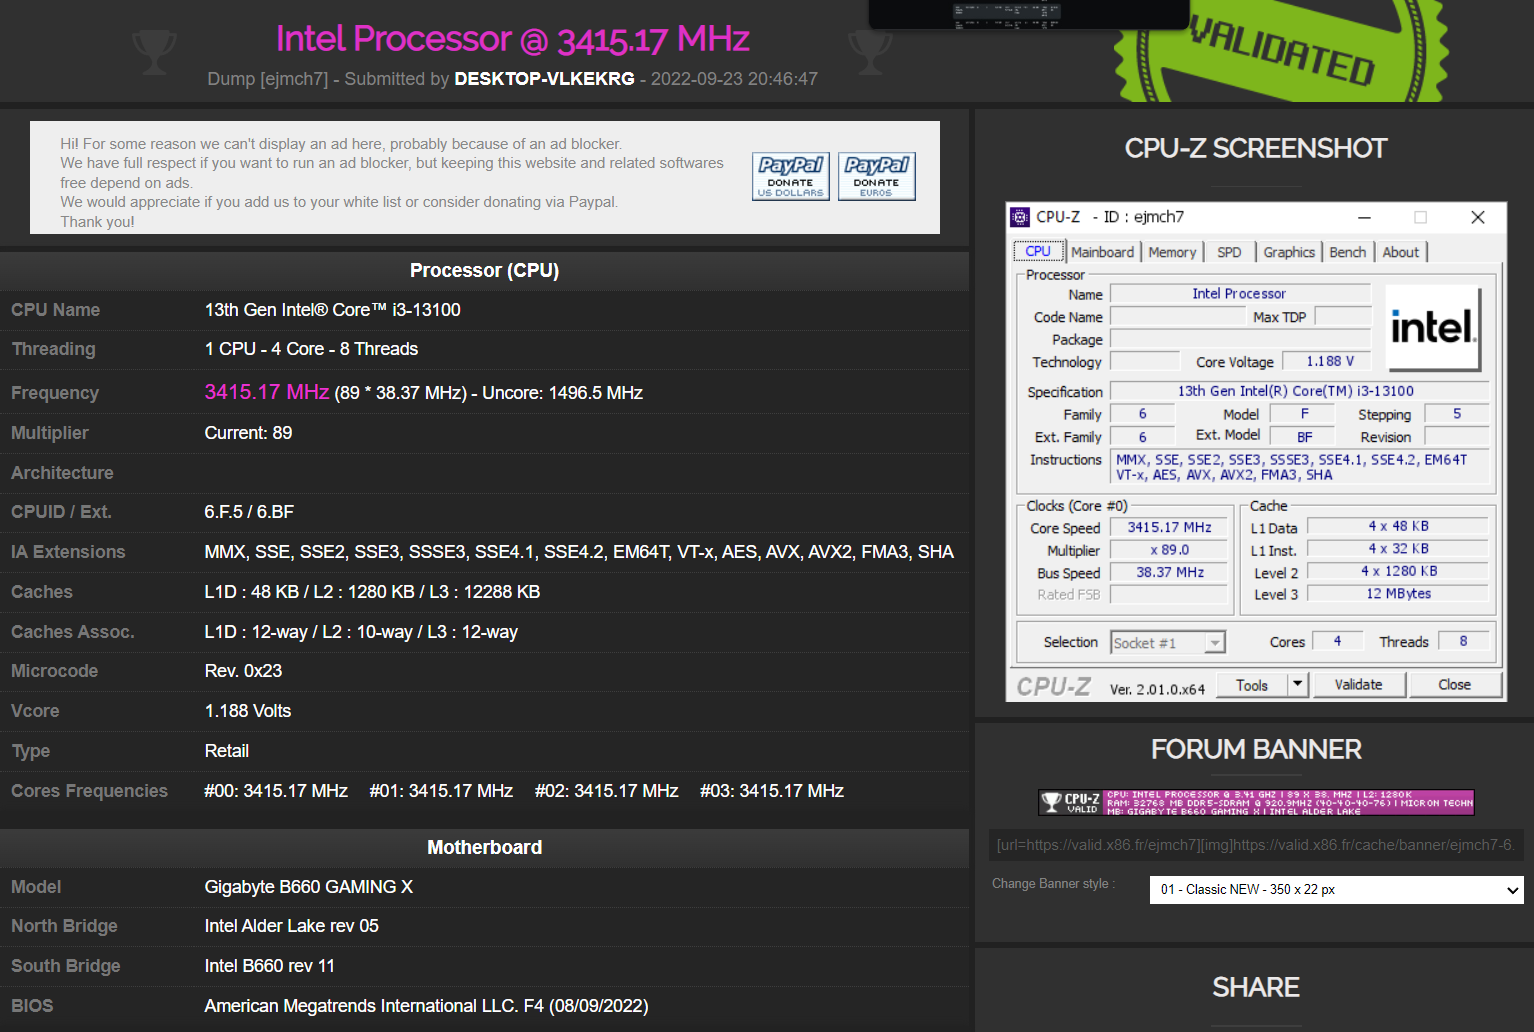This screenshot has height=1032, width=1534.
Task: Click the PayPal Donate Euros badge
Action: point(876,176)
